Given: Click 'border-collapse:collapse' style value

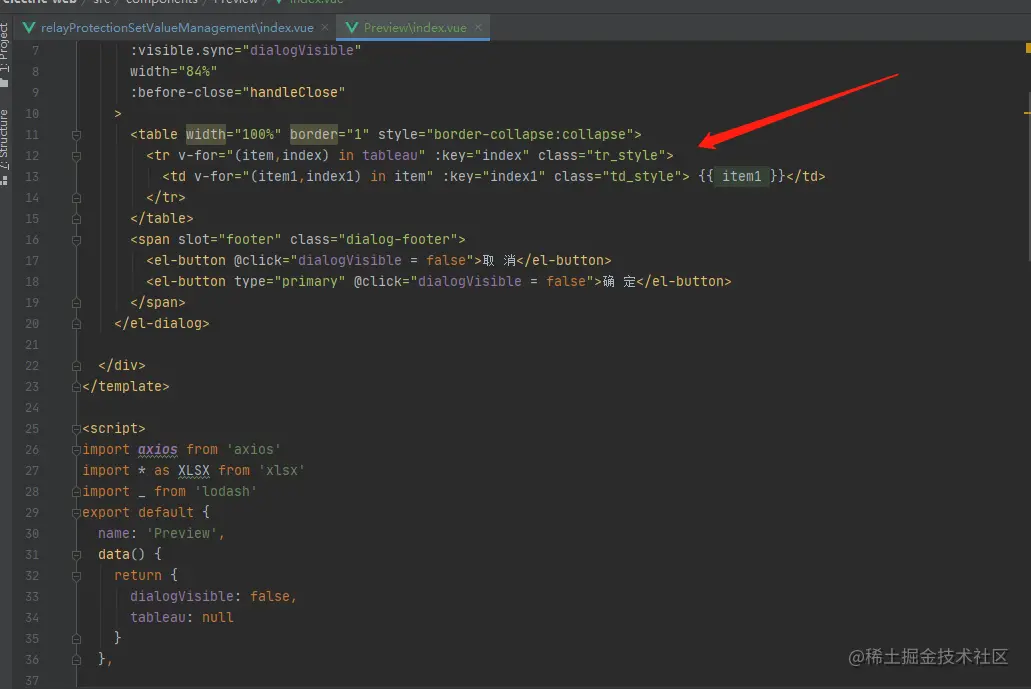Looking at the screenshot, I should (x=529, y=134).
